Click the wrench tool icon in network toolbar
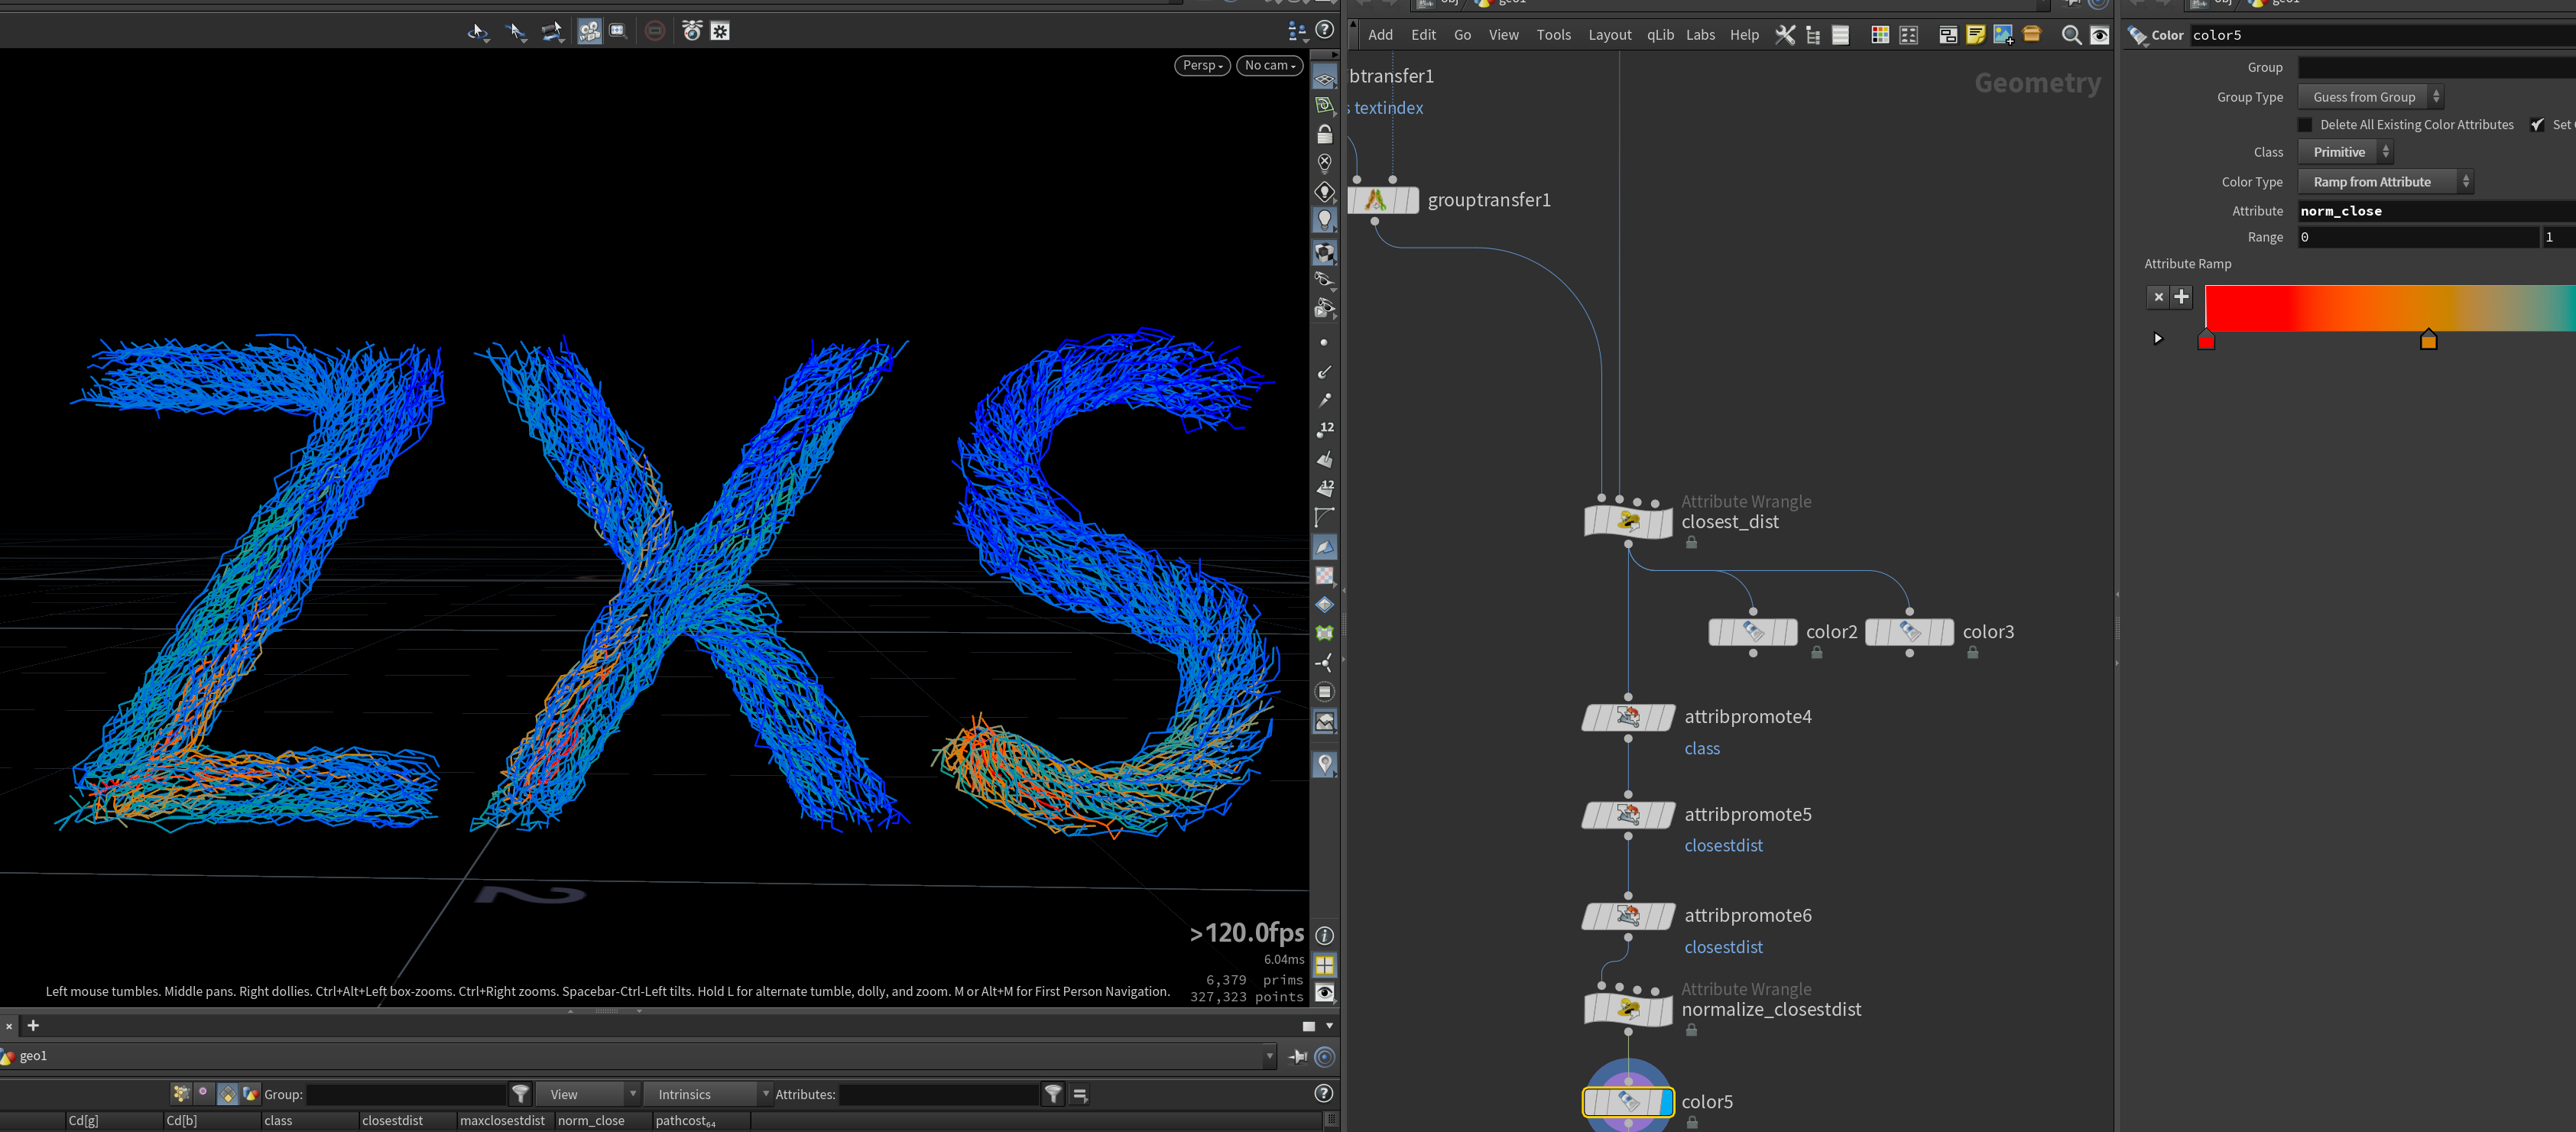The image size is (2576, 1132). (x=1785, y=35)
